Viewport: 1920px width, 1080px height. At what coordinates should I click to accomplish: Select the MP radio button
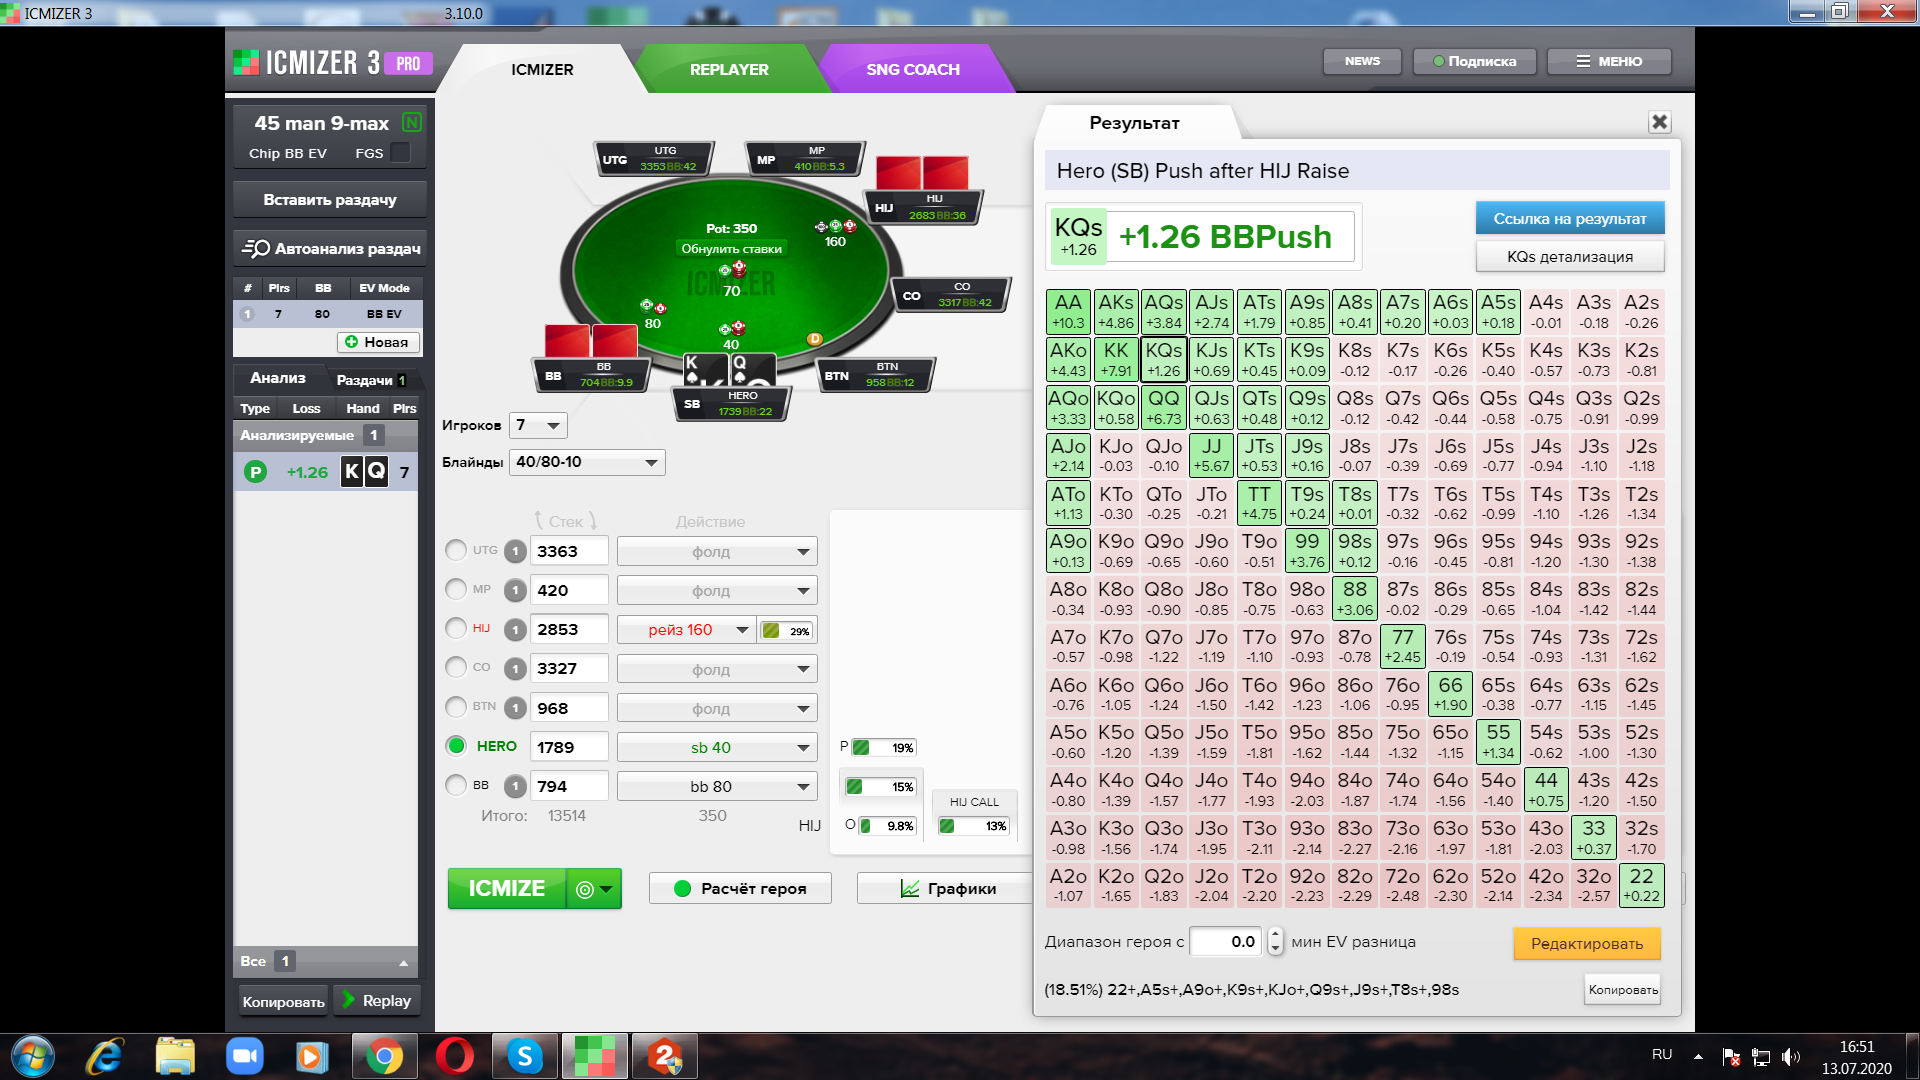pos(456,589)
